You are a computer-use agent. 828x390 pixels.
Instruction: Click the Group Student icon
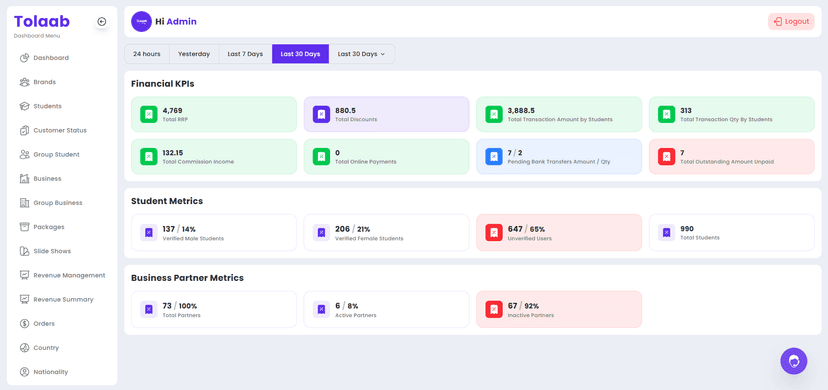click(24, 155)
